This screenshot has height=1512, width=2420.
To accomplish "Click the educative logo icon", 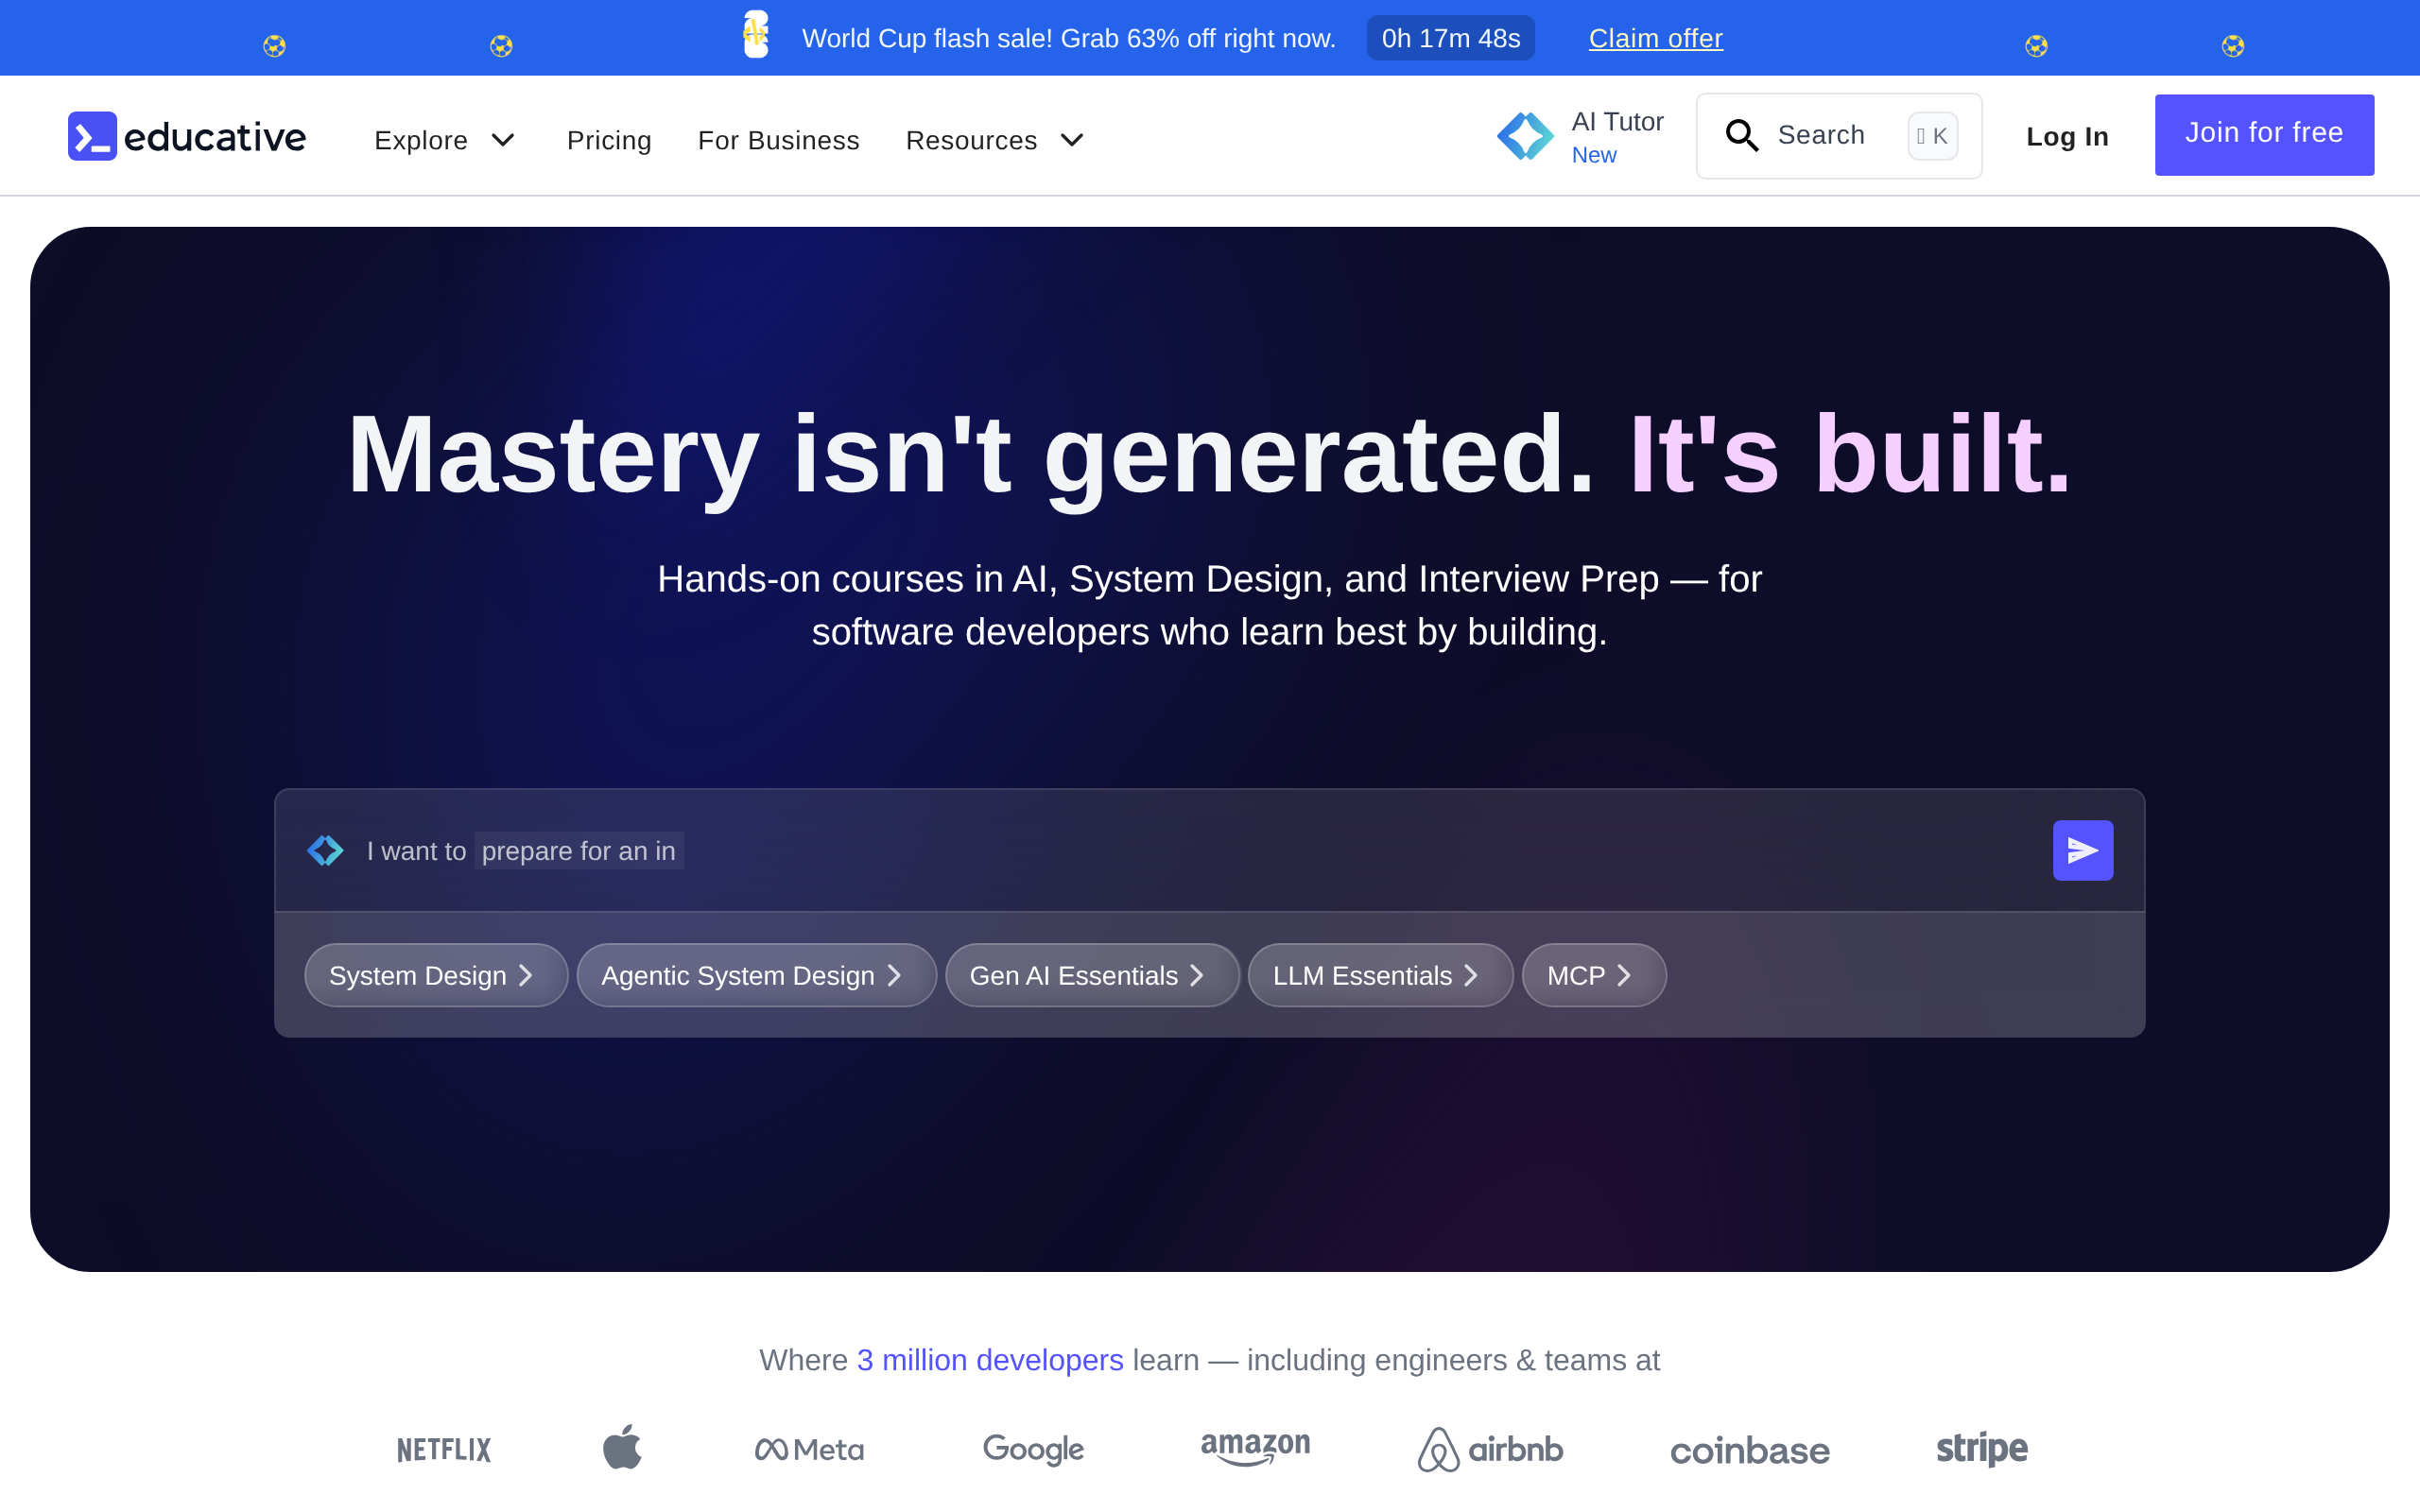I will tap(92, 136).
